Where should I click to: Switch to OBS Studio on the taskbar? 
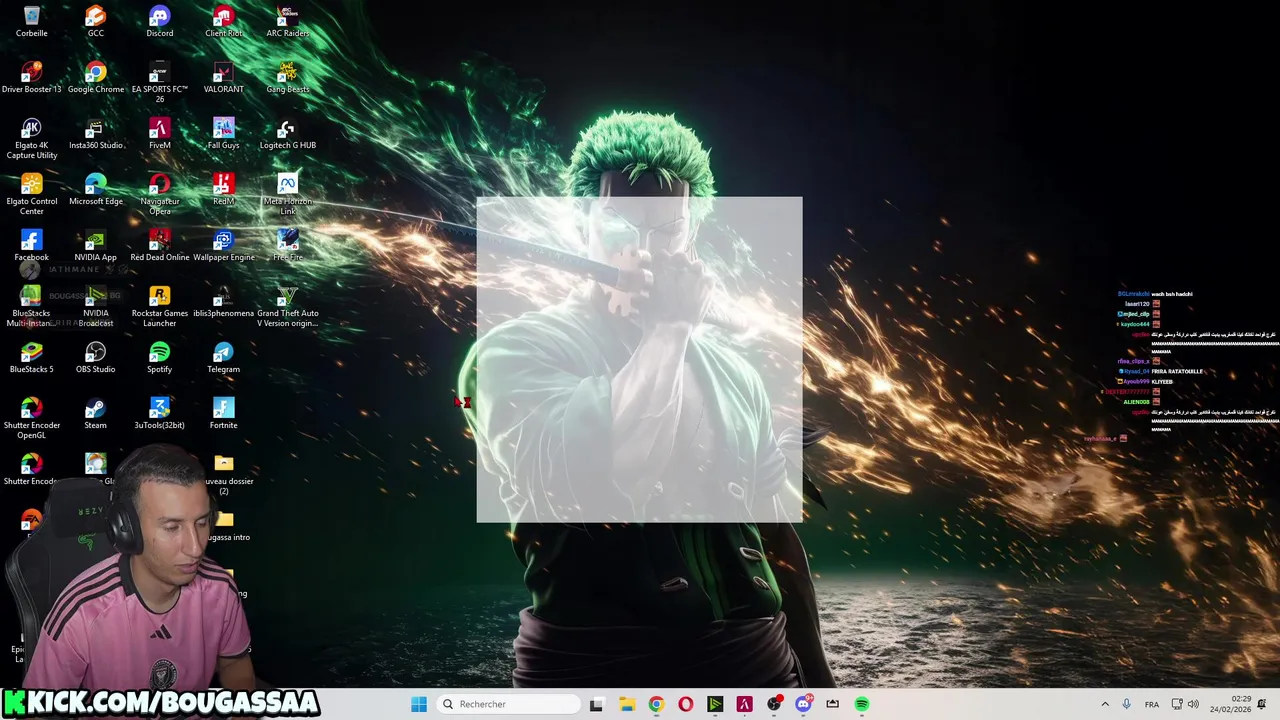pyautogui.click(x=774, y=704)
